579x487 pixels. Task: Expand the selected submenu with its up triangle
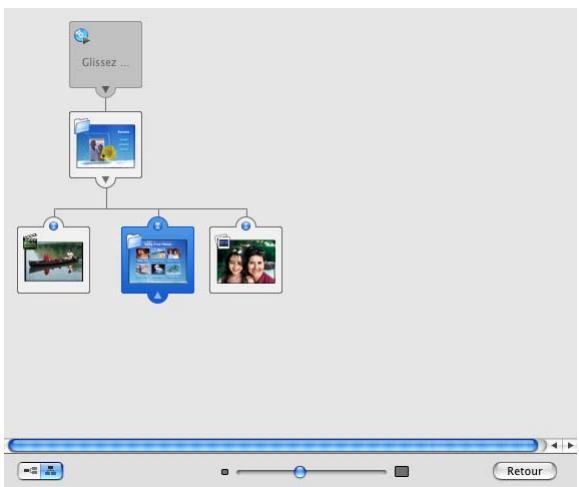click(x=158, y=295)
